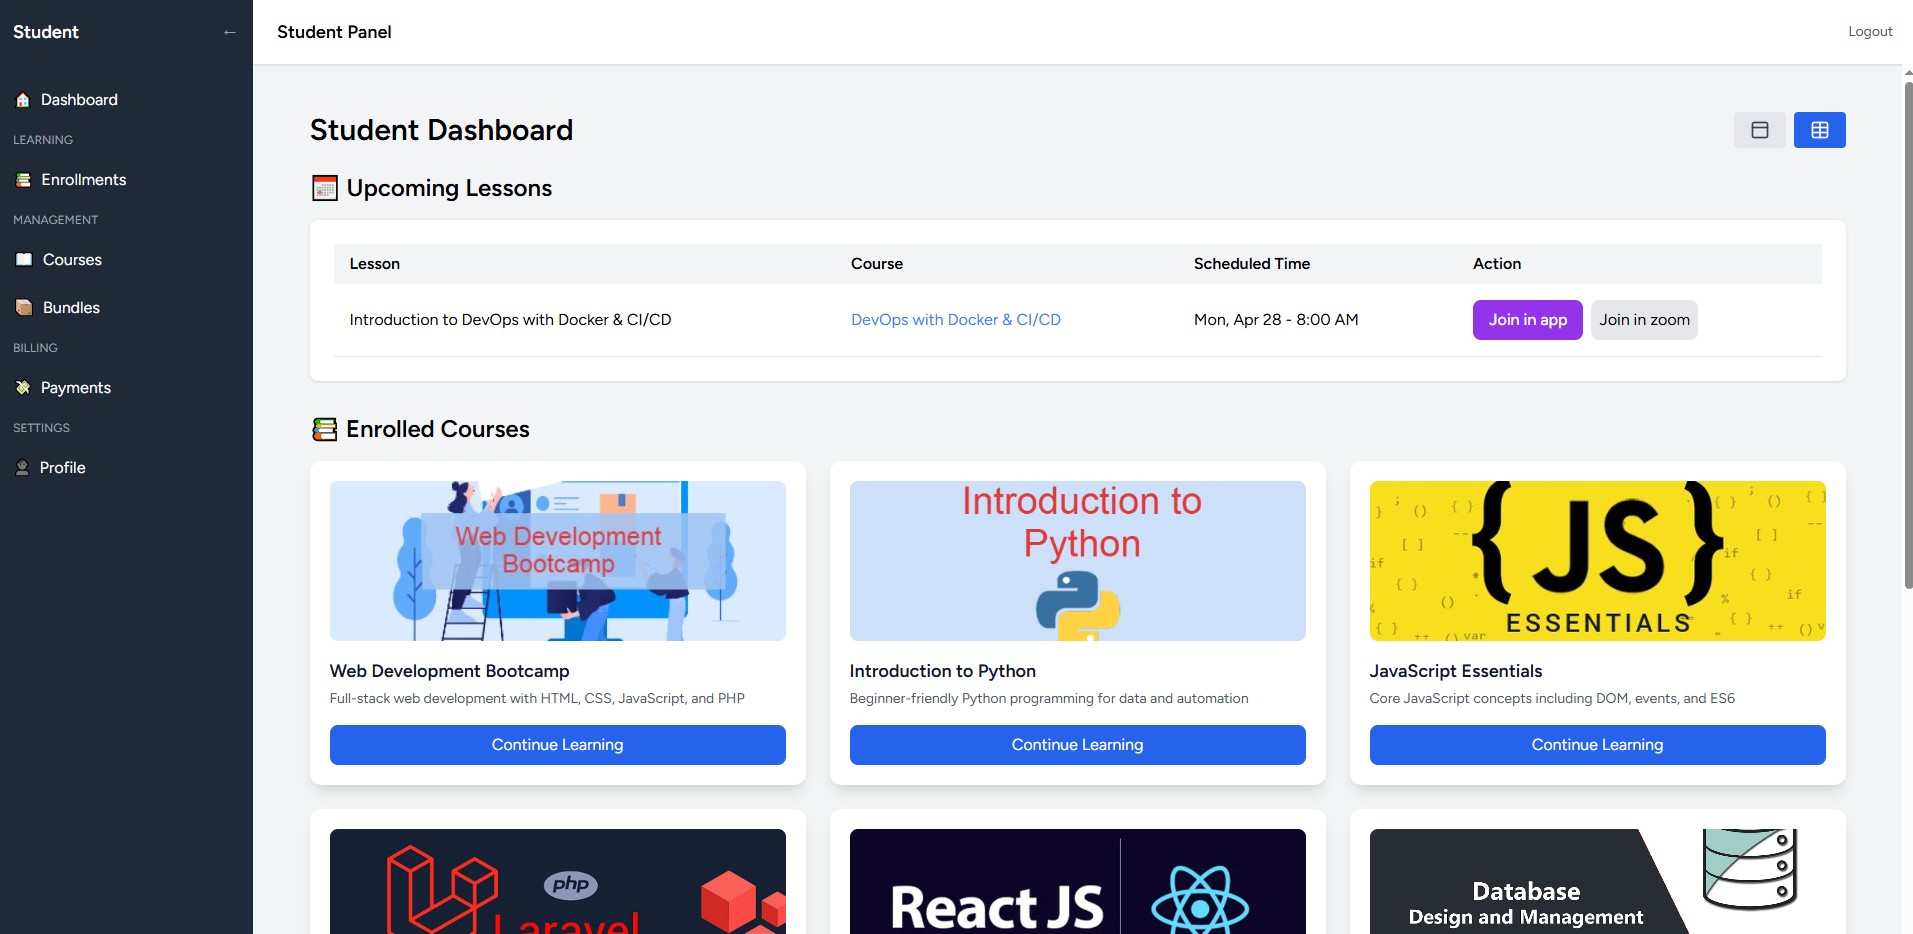The height and width of the screenshot is (934, 1913).
Task: Log out using the Logout link
Action: (x=1869, y=32)
